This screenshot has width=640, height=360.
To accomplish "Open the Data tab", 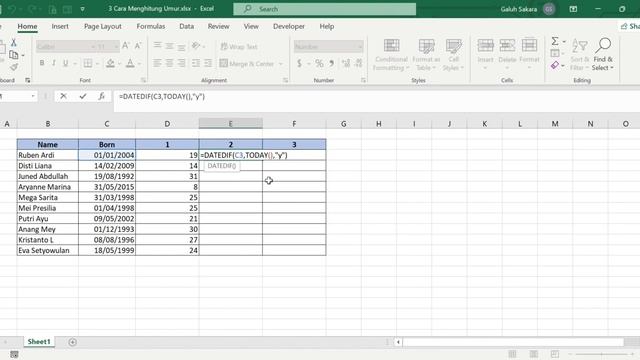I will coord(187,27).
